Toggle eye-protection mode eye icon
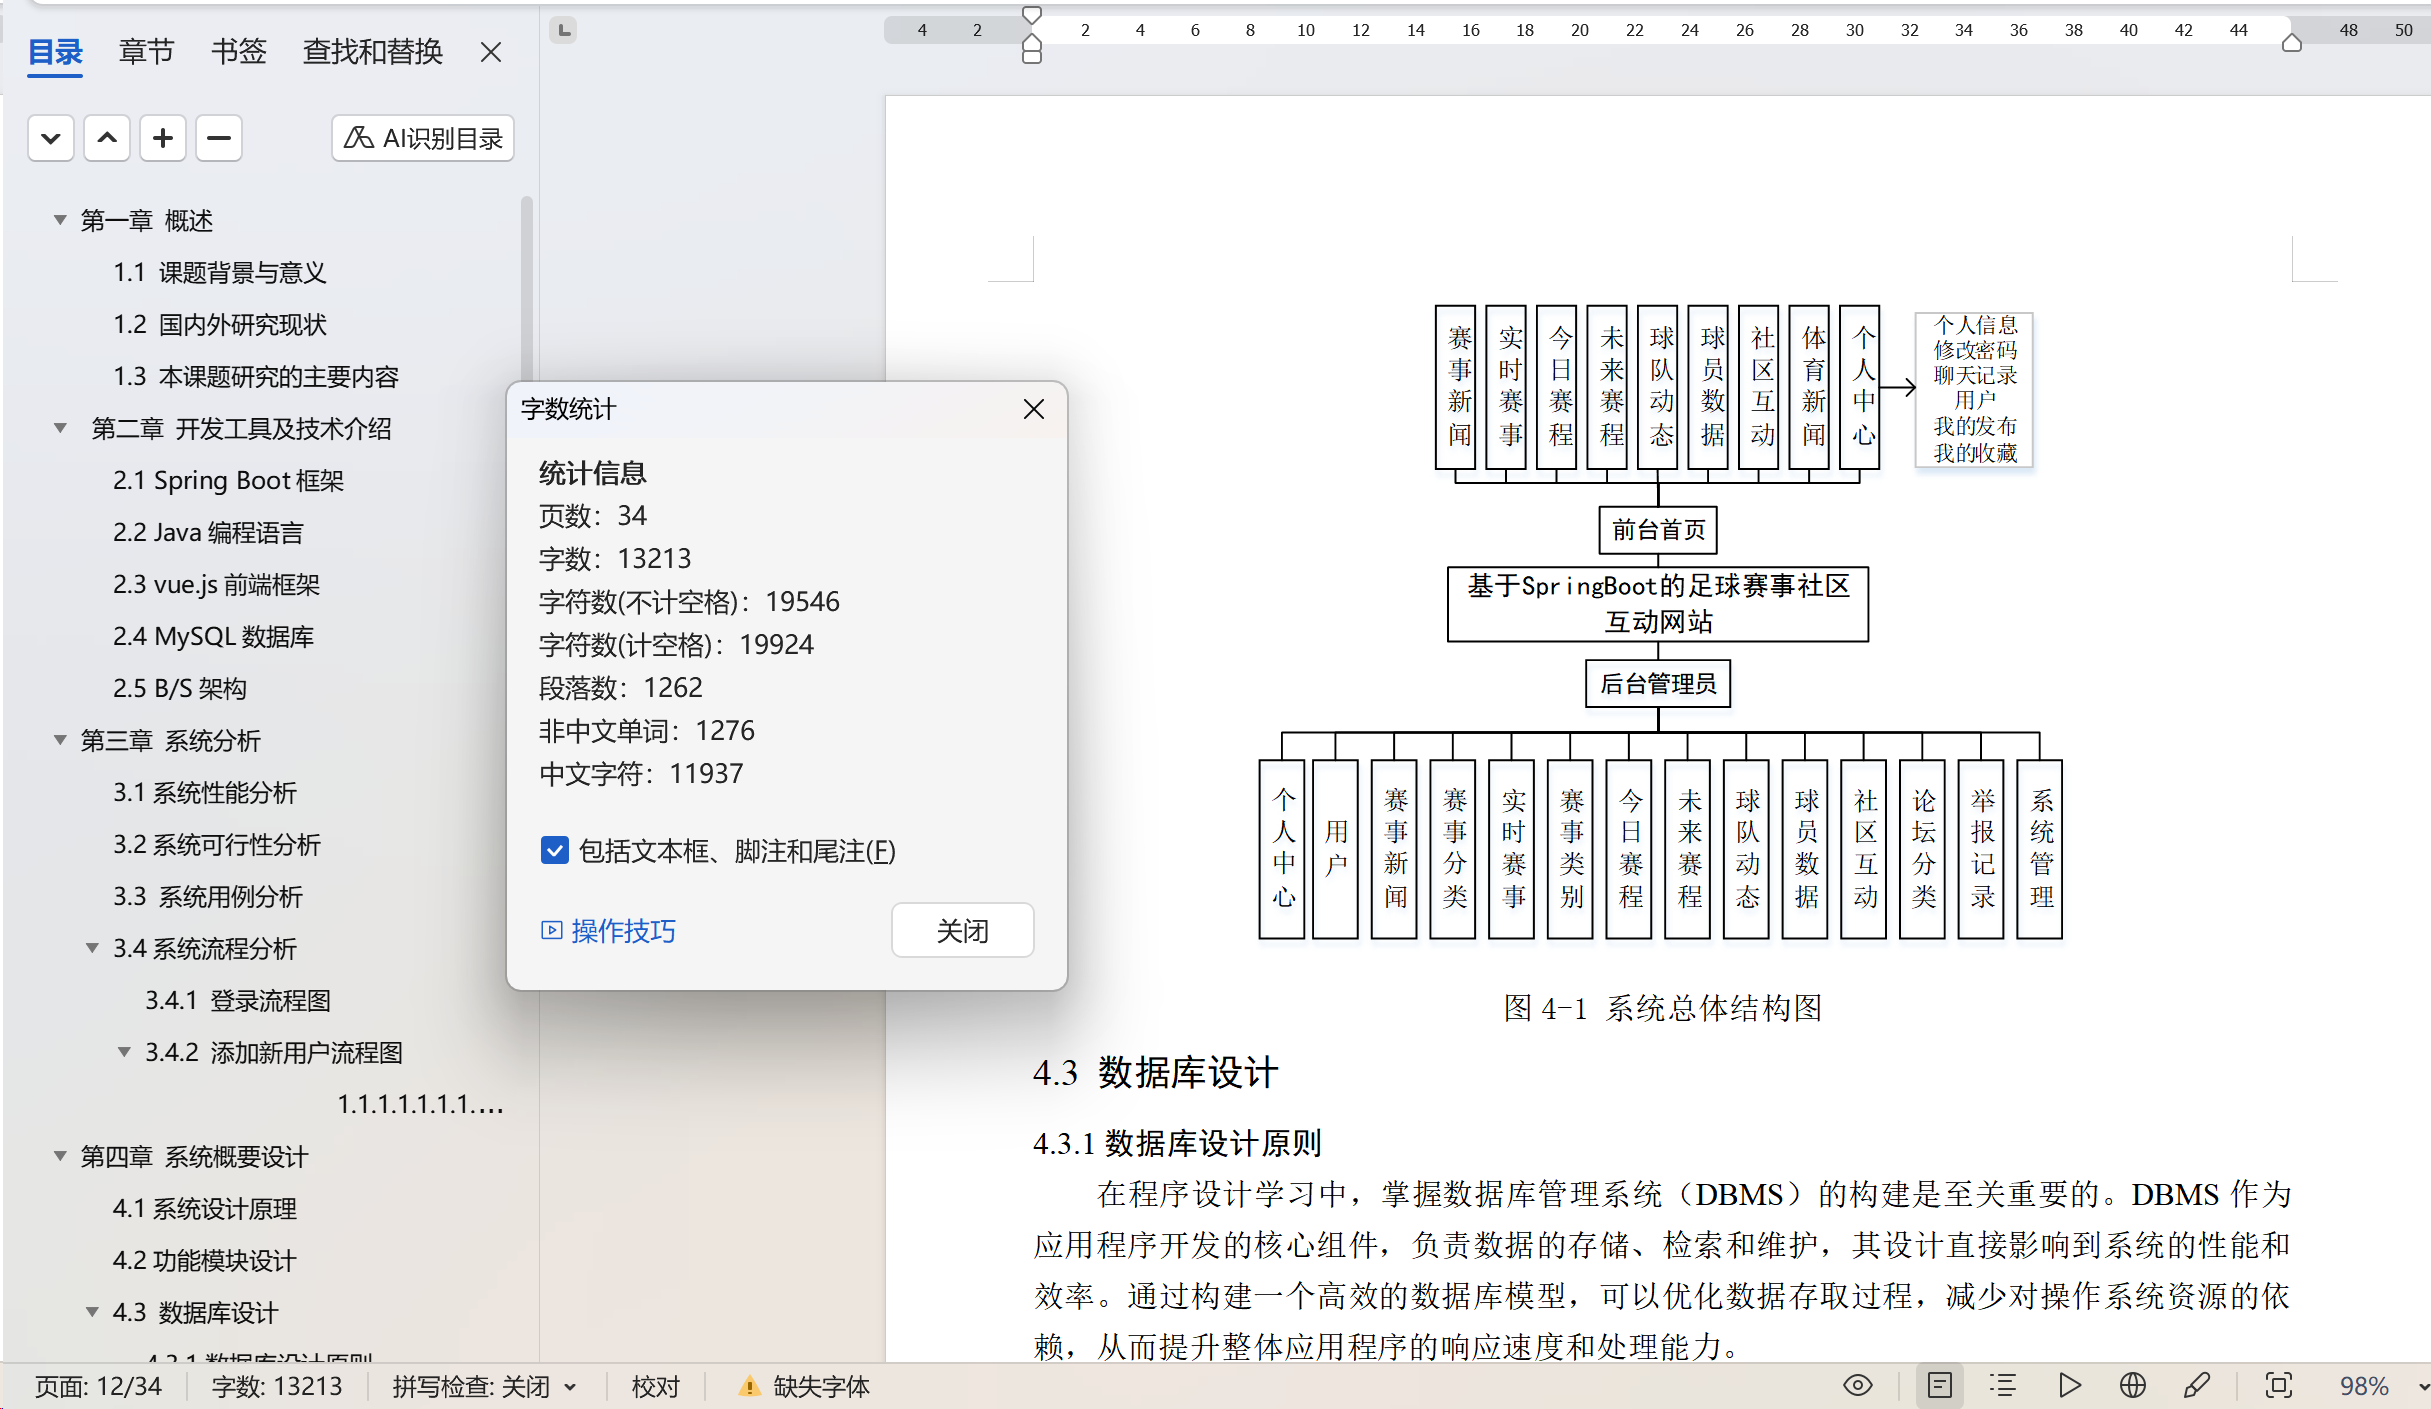Viewport: 2431px width, 1409px height. (1857, 1386)
